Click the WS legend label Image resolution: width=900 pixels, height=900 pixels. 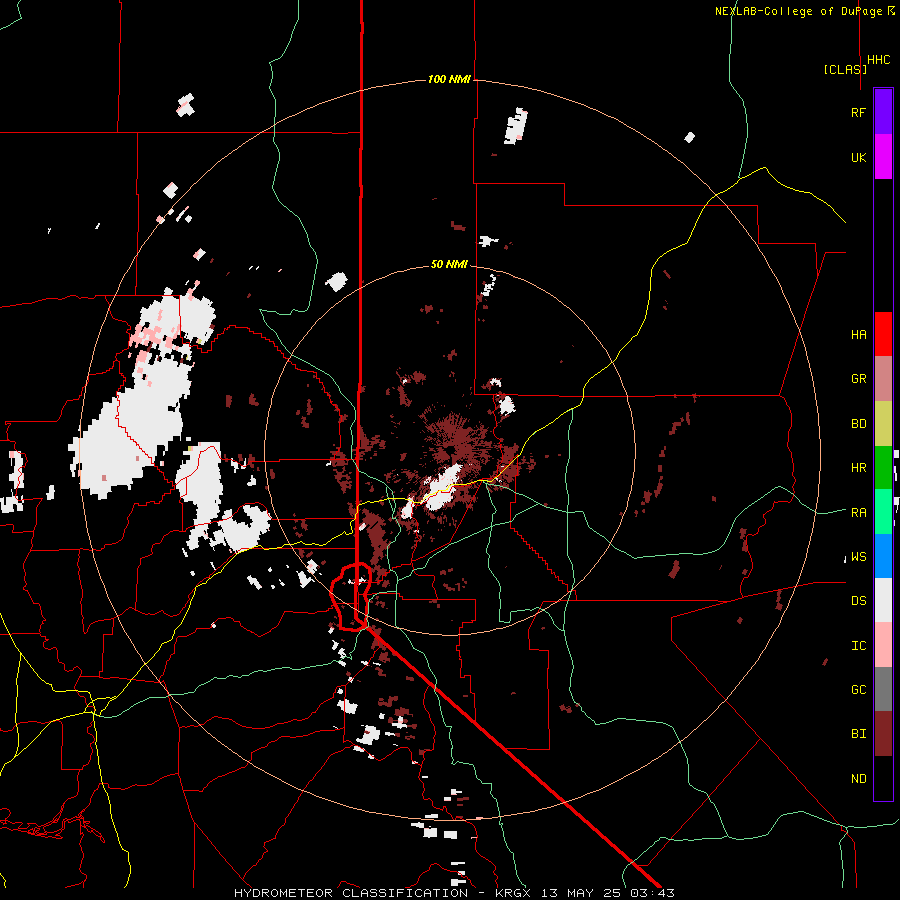(x=859, y=557)
